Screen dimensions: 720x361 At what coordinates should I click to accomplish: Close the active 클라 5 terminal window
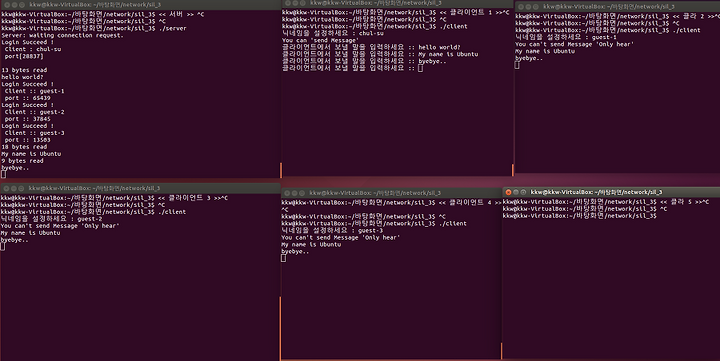[508, 192]
